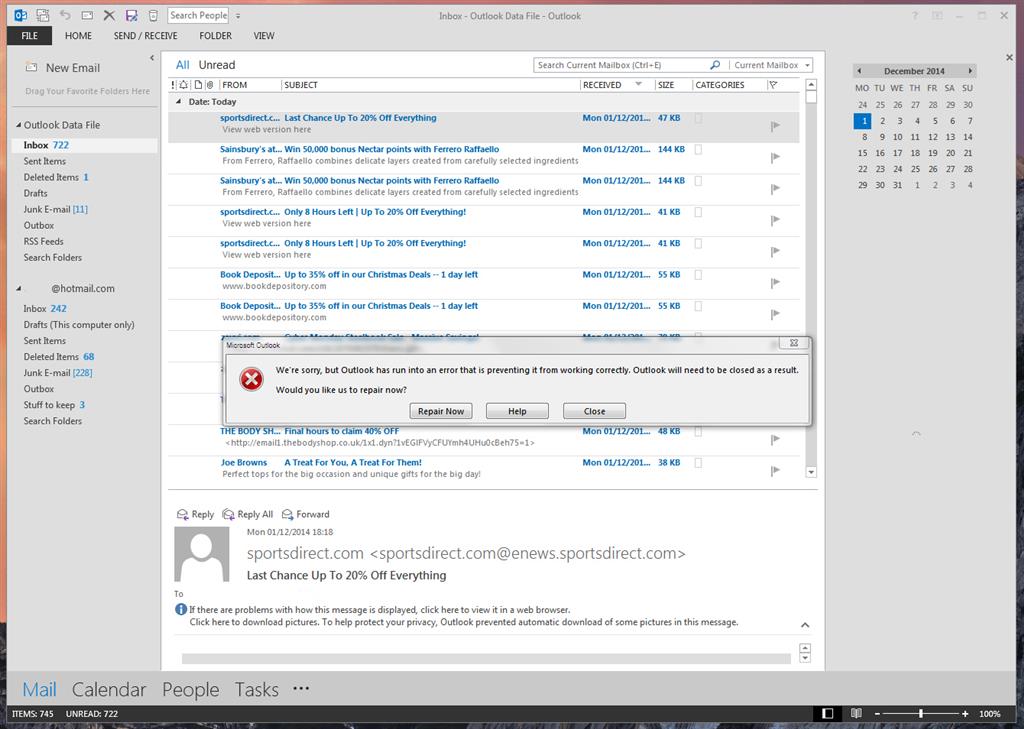This screenshot has height=729, width=1024.
Task: Collapse the Date: Today group
Action: pos(178,102)
